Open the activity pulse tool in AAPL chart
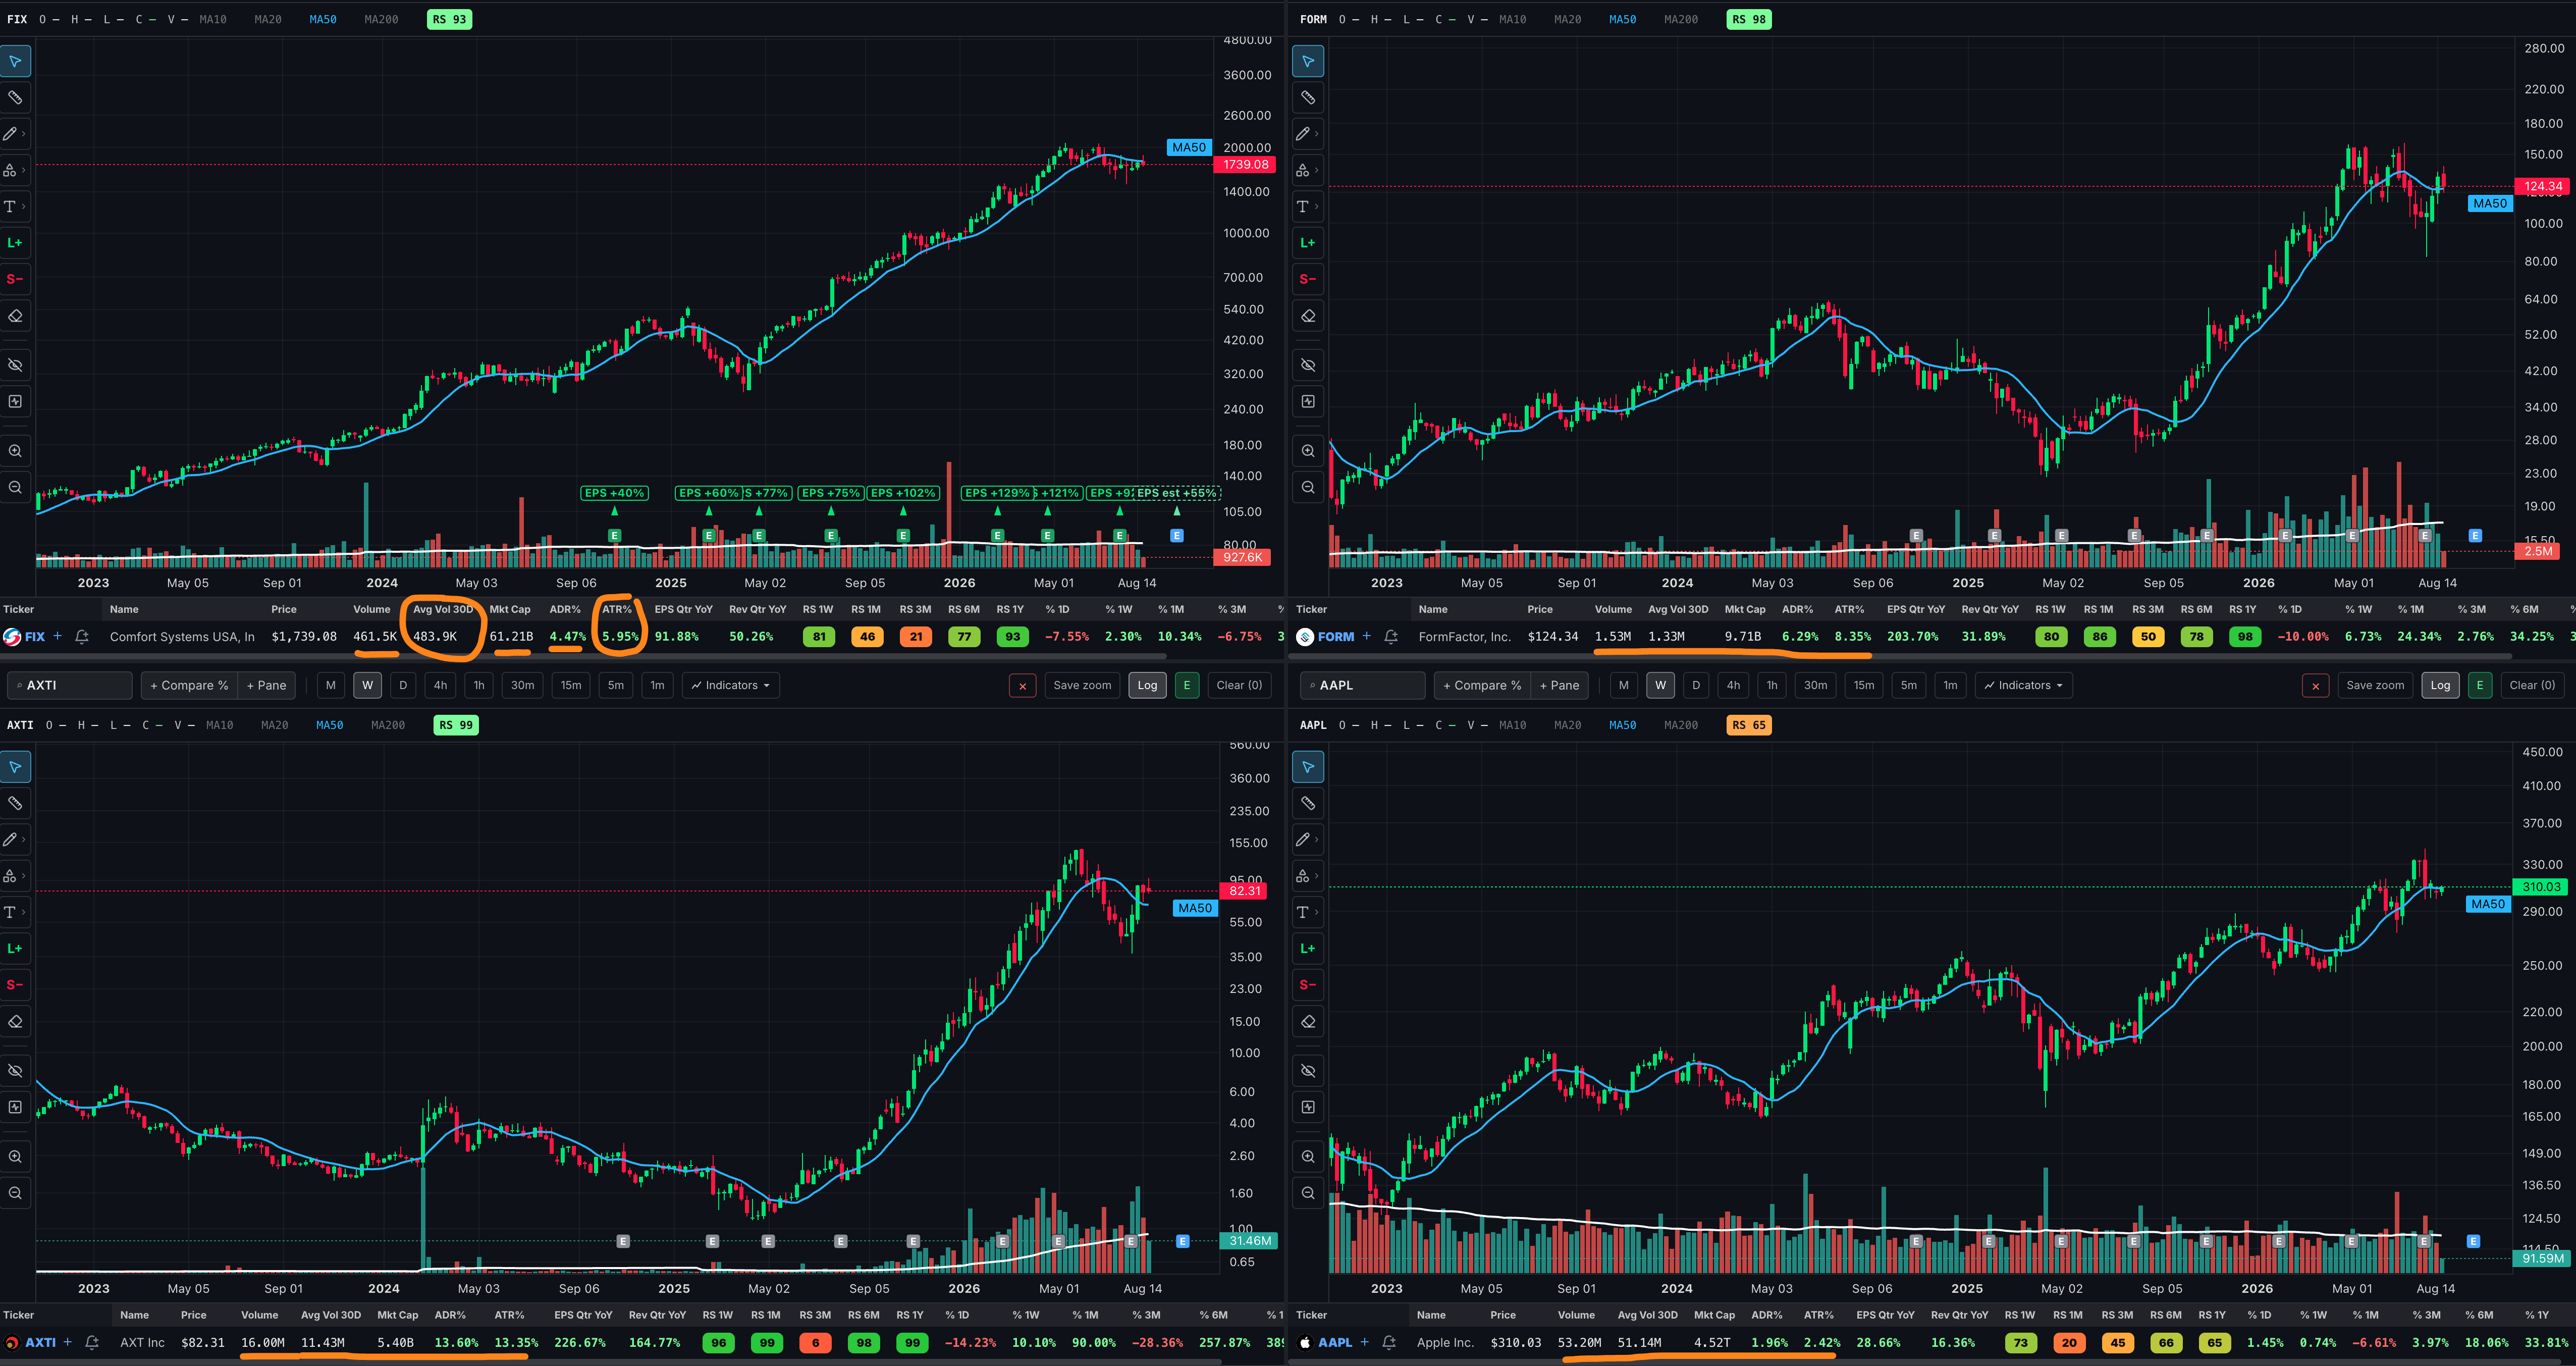Image resolution: width=2576 pixels, height=1366 pixels. point(1308,1107)
